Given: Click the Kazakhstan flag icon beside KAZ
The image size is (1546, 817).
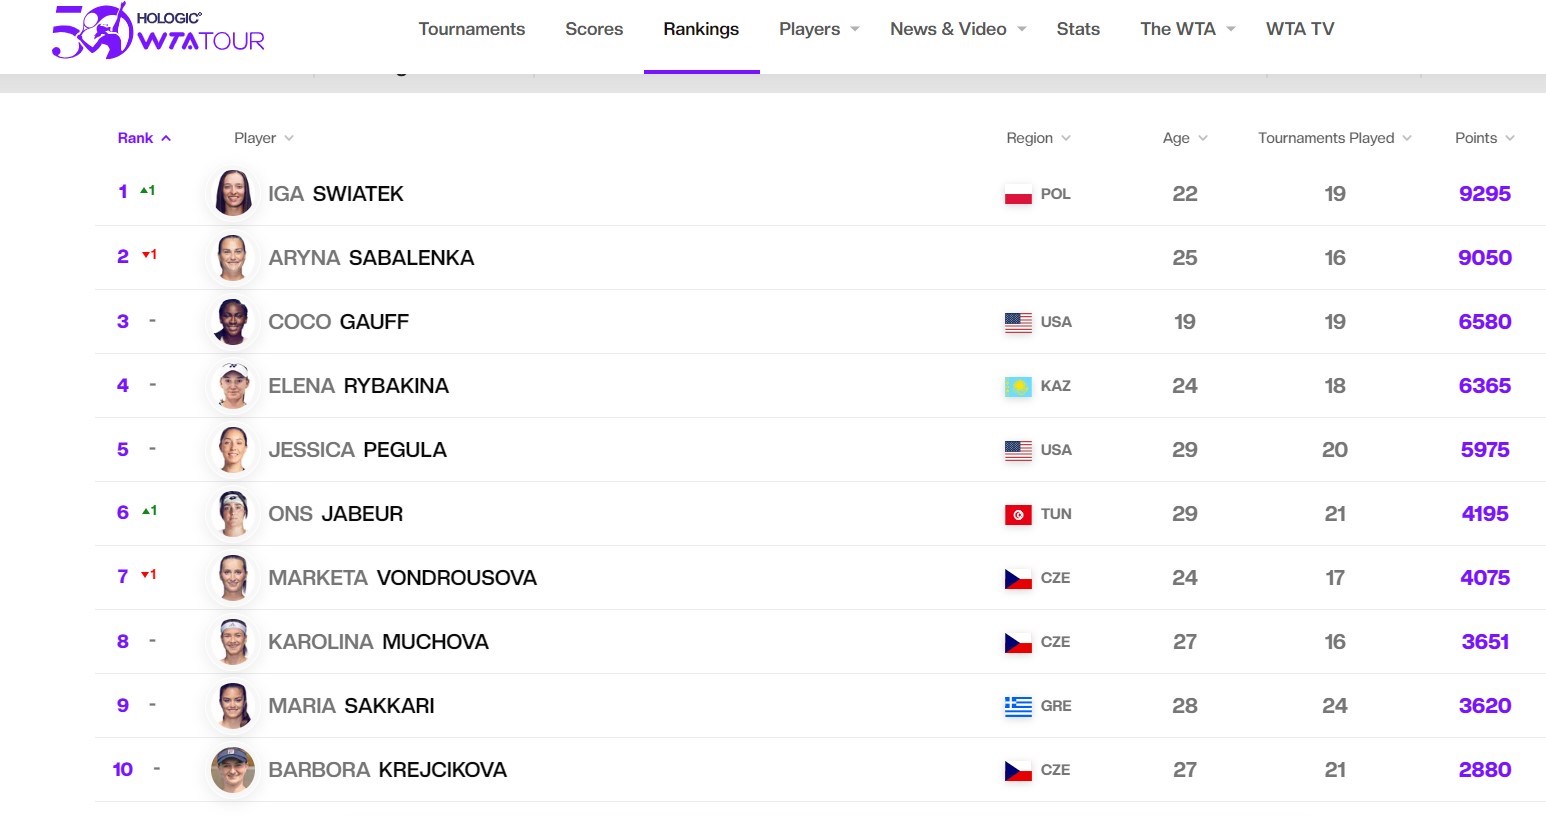Looking at the screenshot, I should point(1018,386).
